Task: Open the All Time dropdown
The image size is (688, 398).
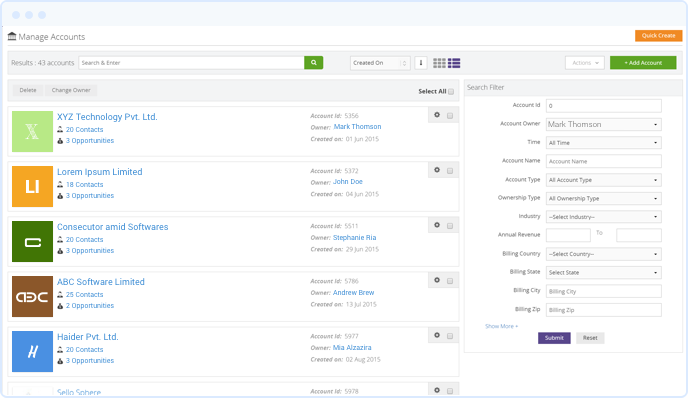Action: pyautogui.click(x=603, y=143)
